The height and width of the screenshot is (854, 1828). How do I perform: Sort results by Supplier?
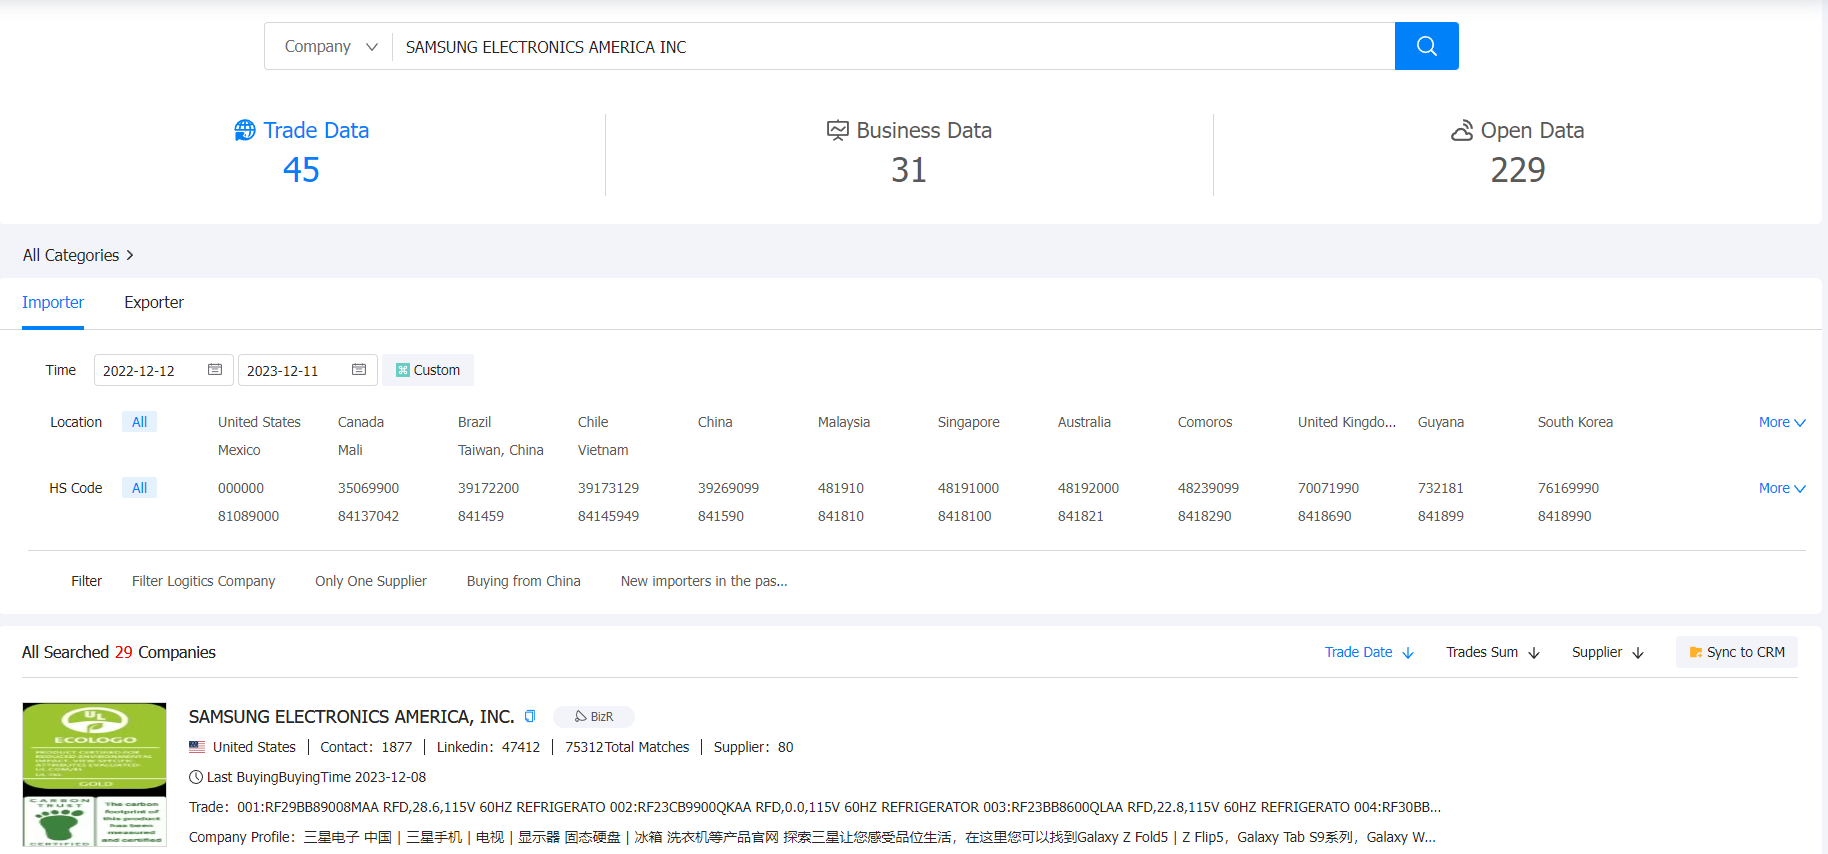pos(1607,652)
